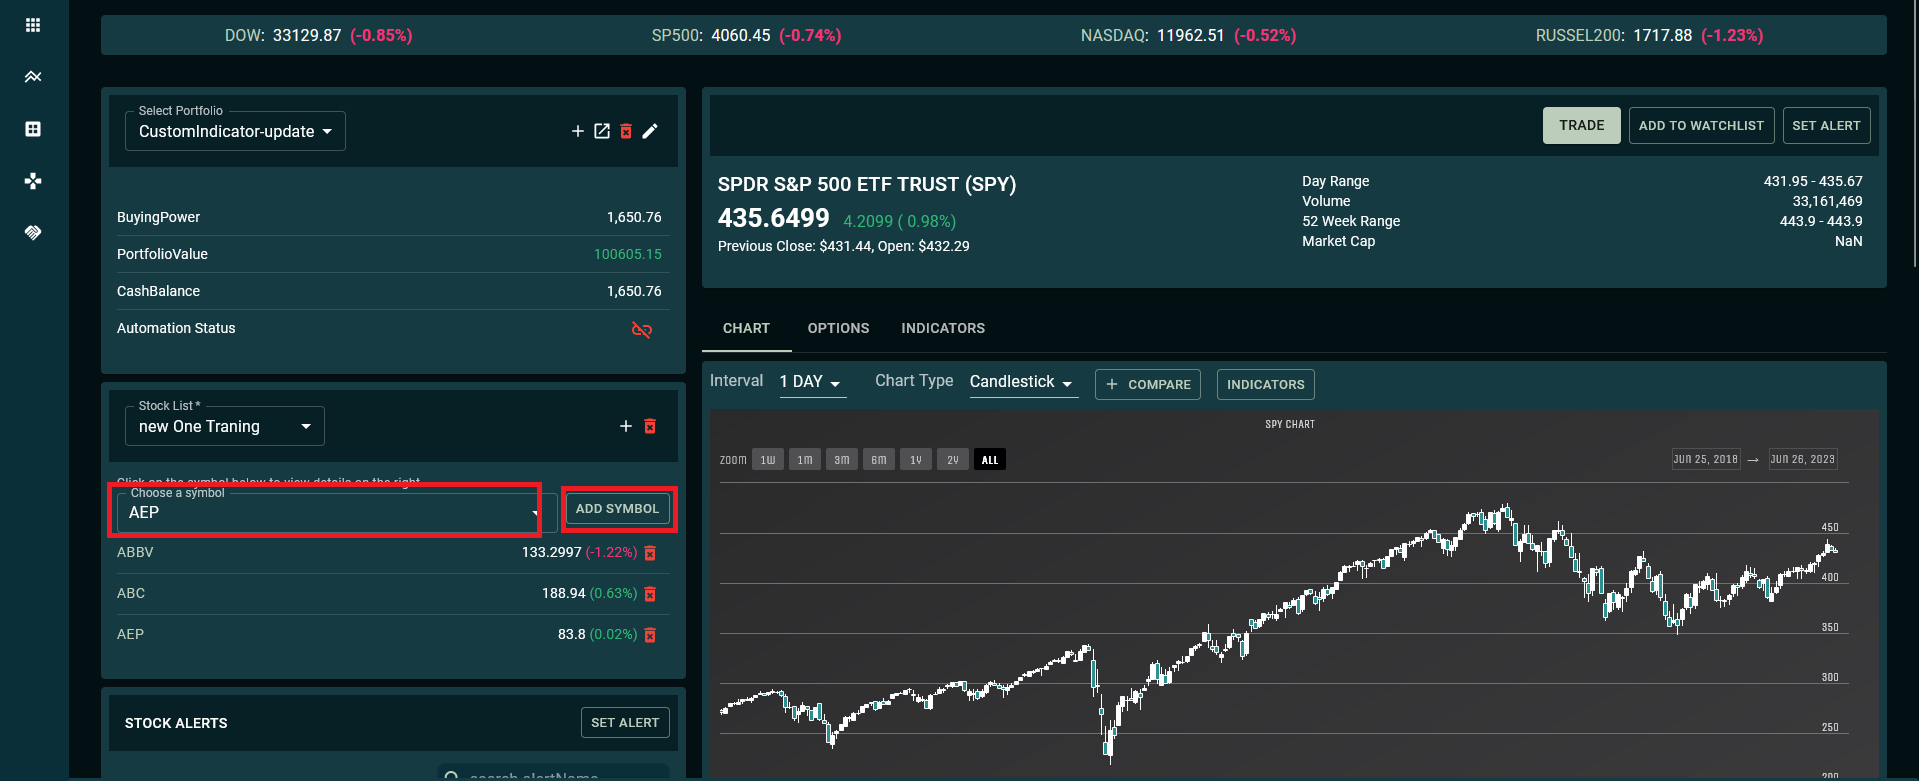1919x781 pixels.
Task: Click SET ALERT button in stock header
Action: click(x=1826, y=125)
